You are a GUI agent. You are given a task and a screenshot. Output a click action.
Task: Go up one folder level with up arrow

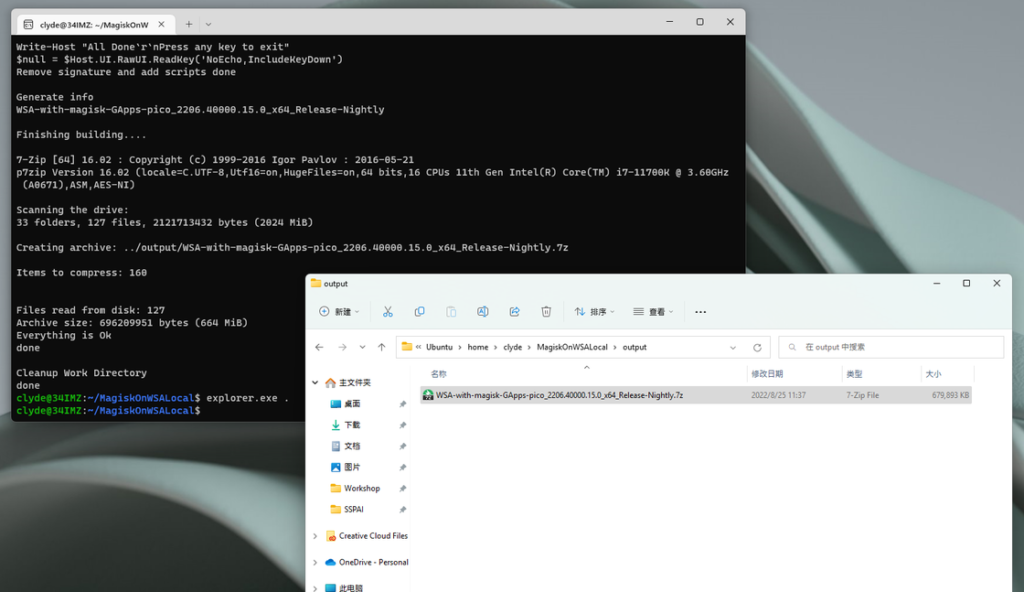pyautogui.click(x=382, y=347)
